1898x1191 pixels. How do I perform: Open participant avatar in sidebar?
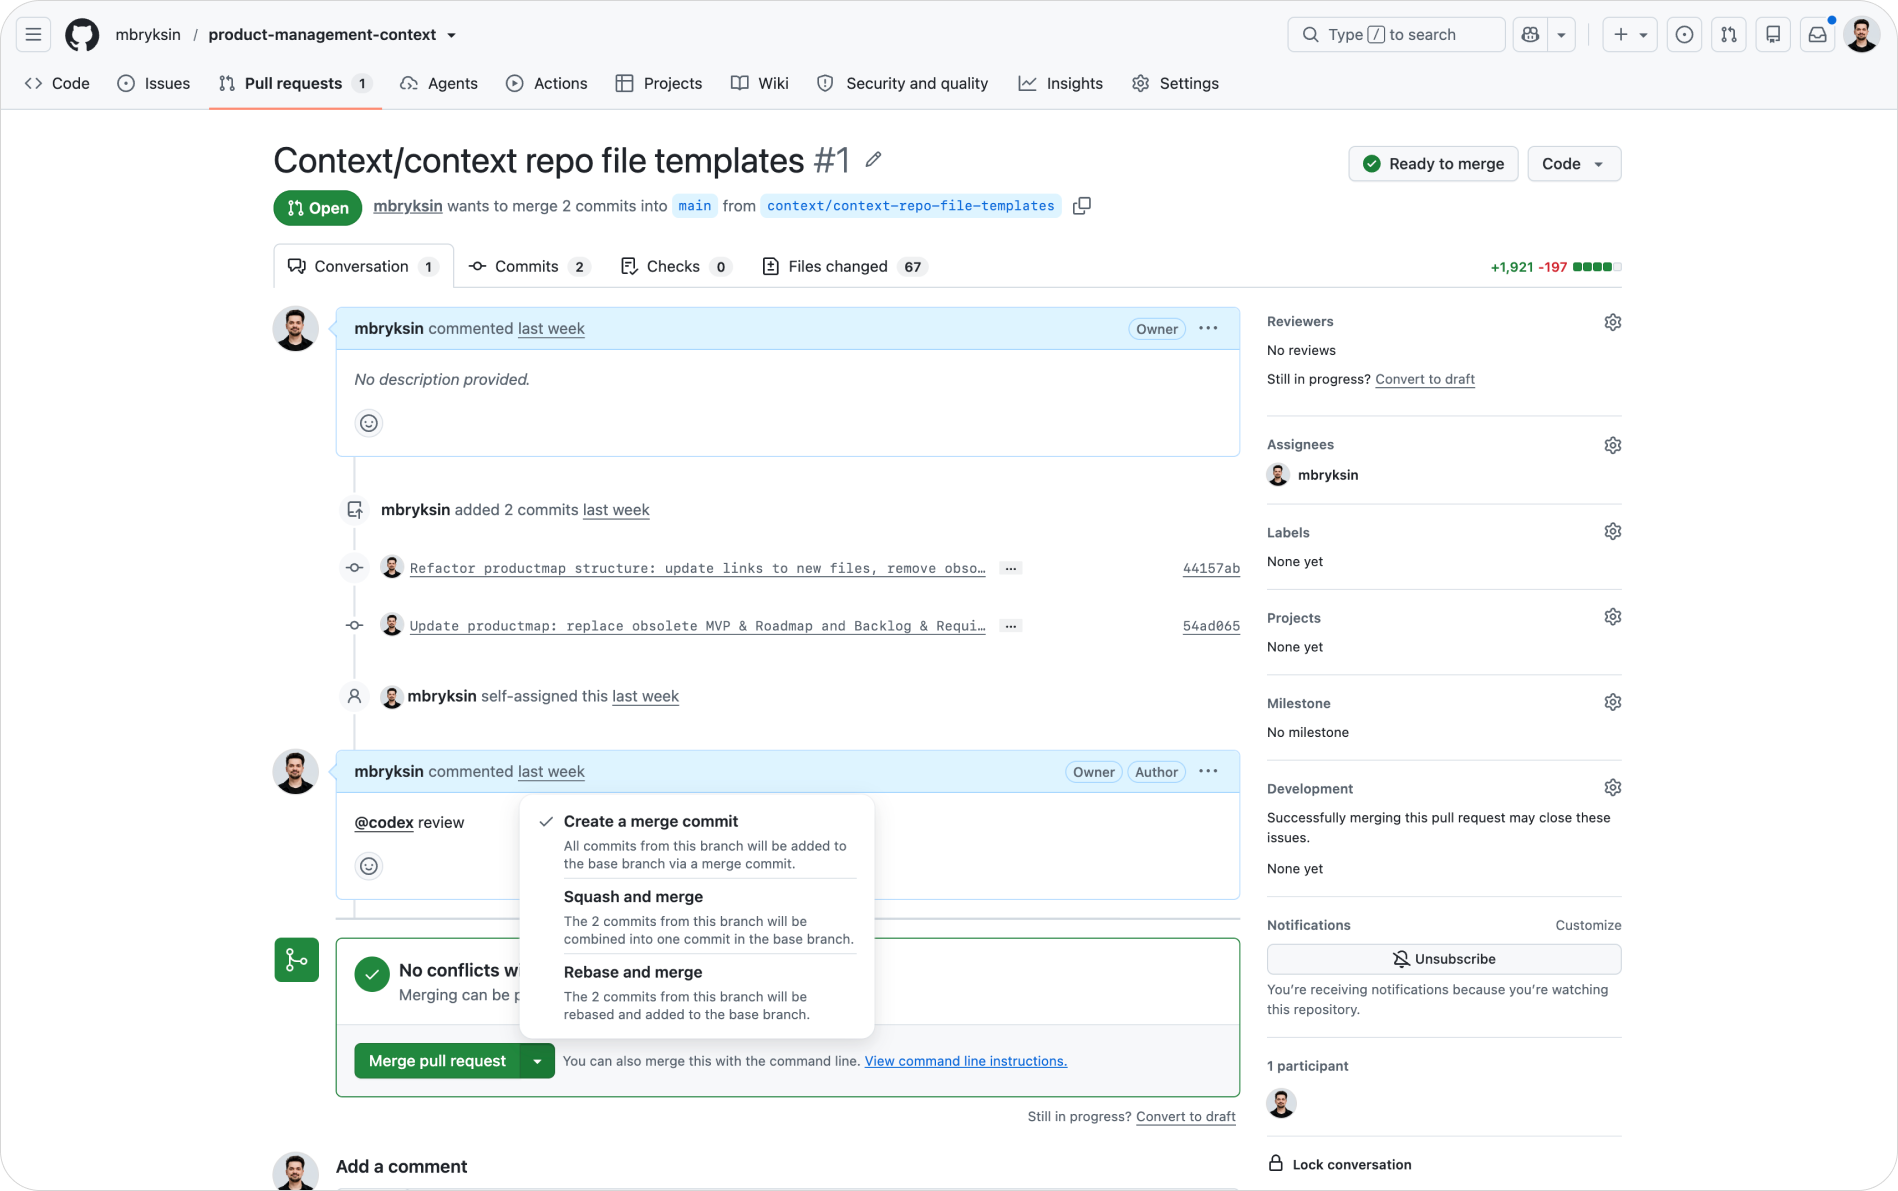click(1281, 1103)
